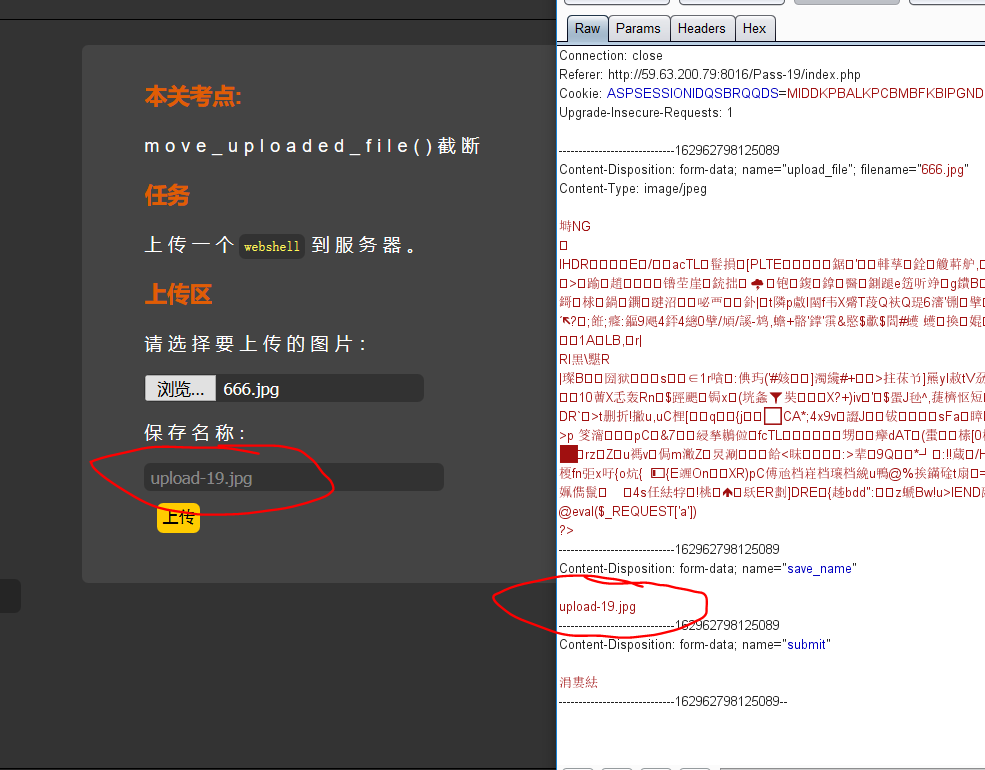
Task: Click the ?> closing PHP tag line
Action: (566, 530)
